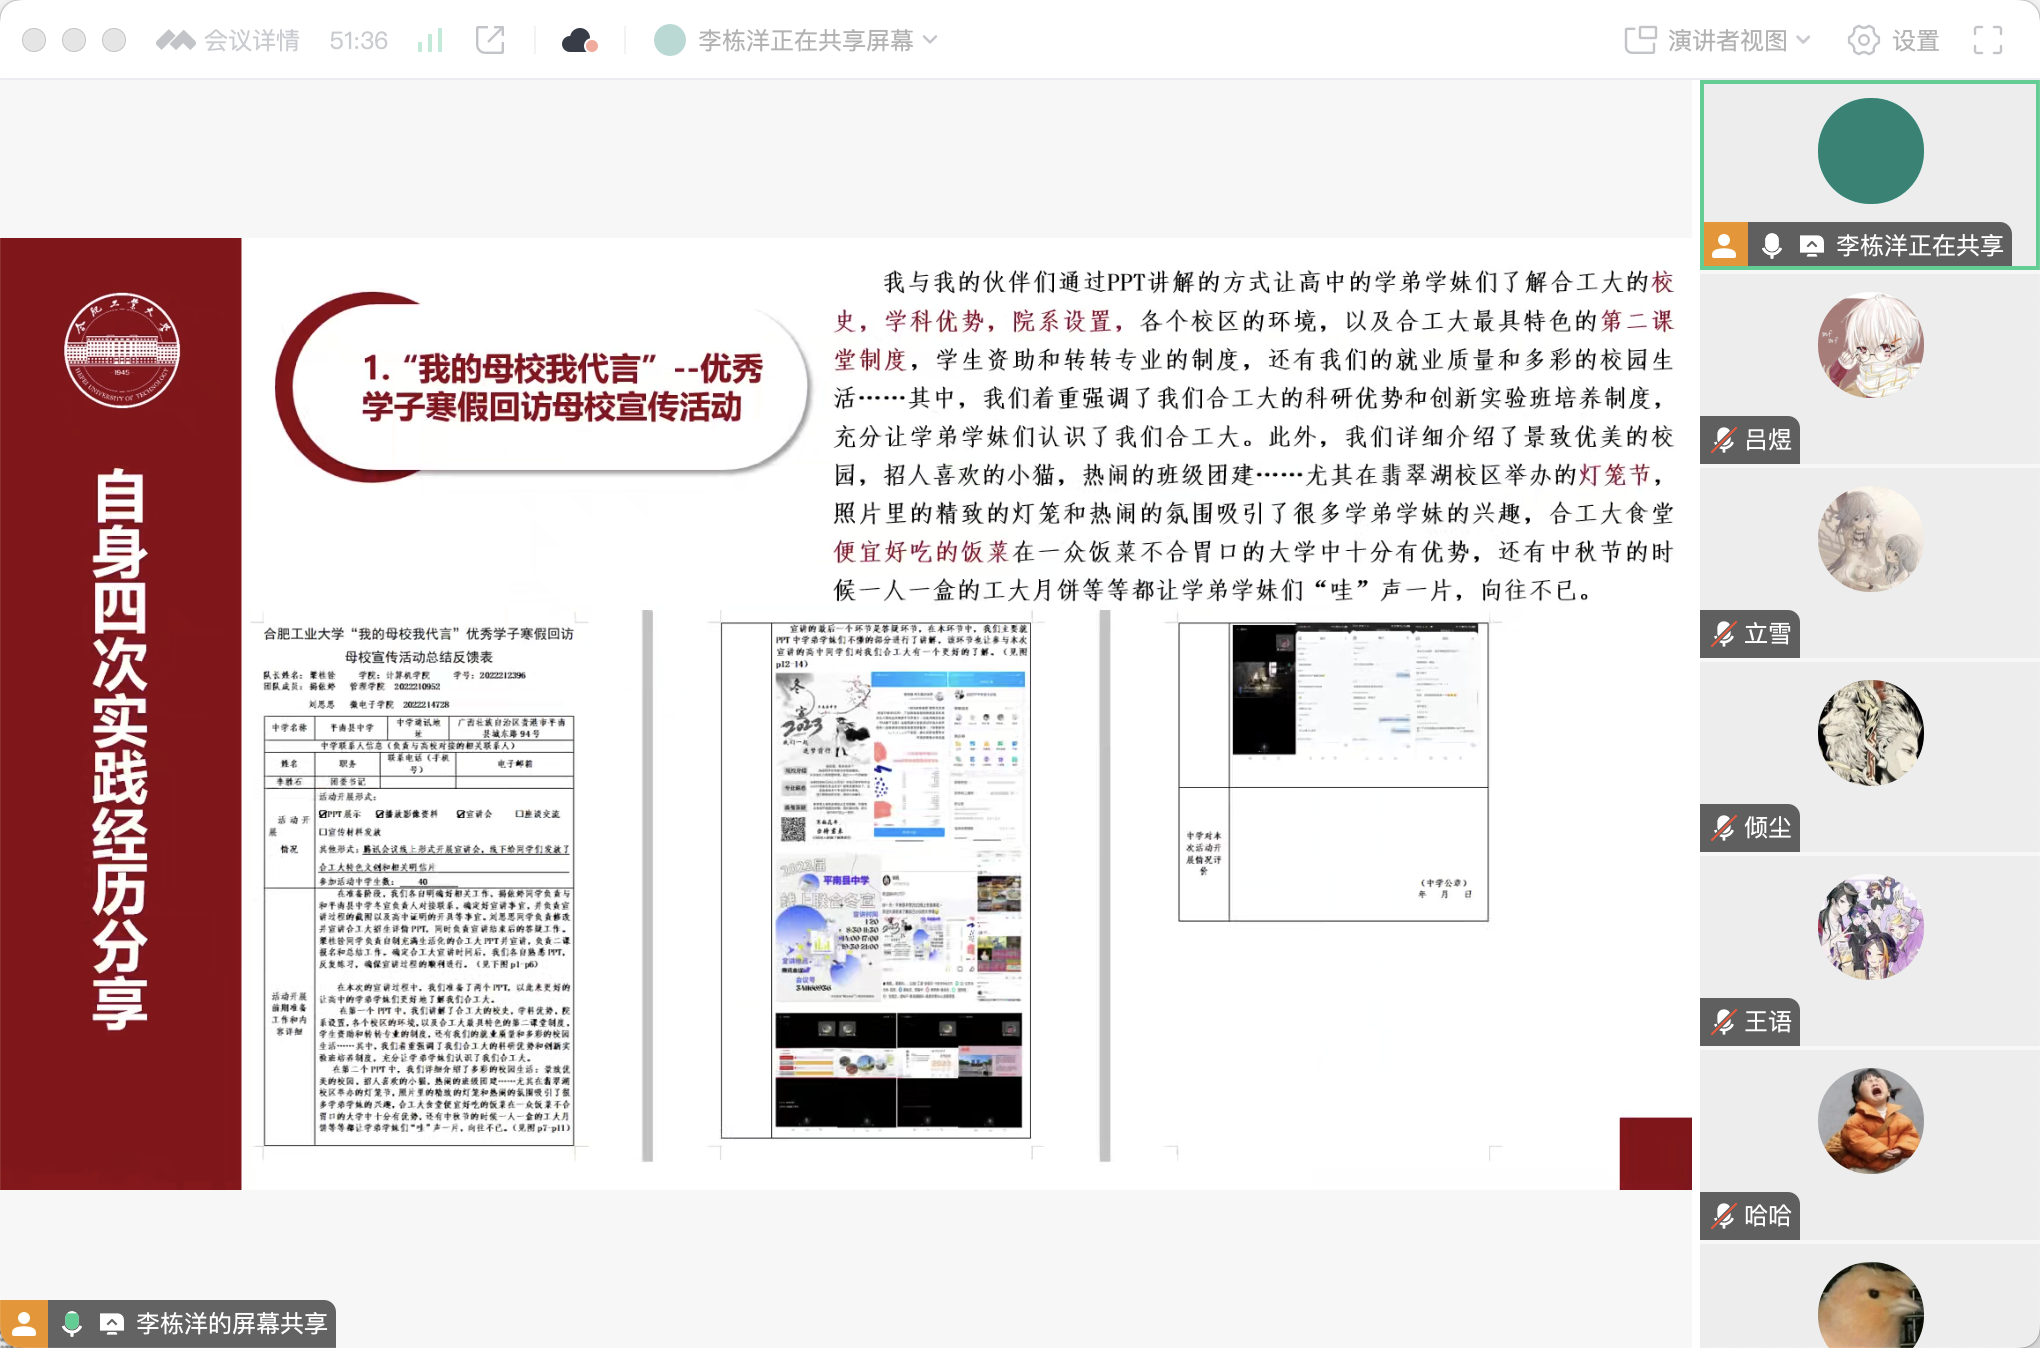Toggle muted microphone icon for 倾尘
The height and width of the screenshot is (1348, 2040).
1723,828
